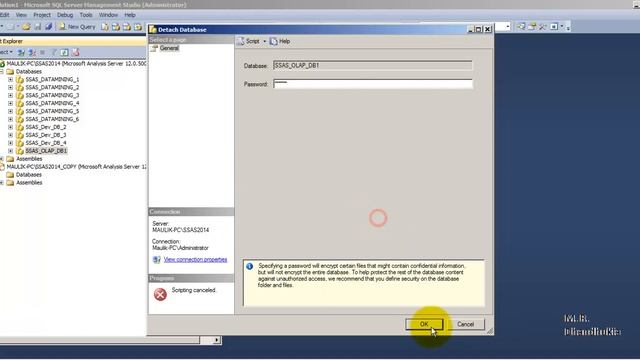Expand SSAS_DATAMINING_2 database node
The height and width of the screenshot is (360, 640).
(x=11, y=87)
